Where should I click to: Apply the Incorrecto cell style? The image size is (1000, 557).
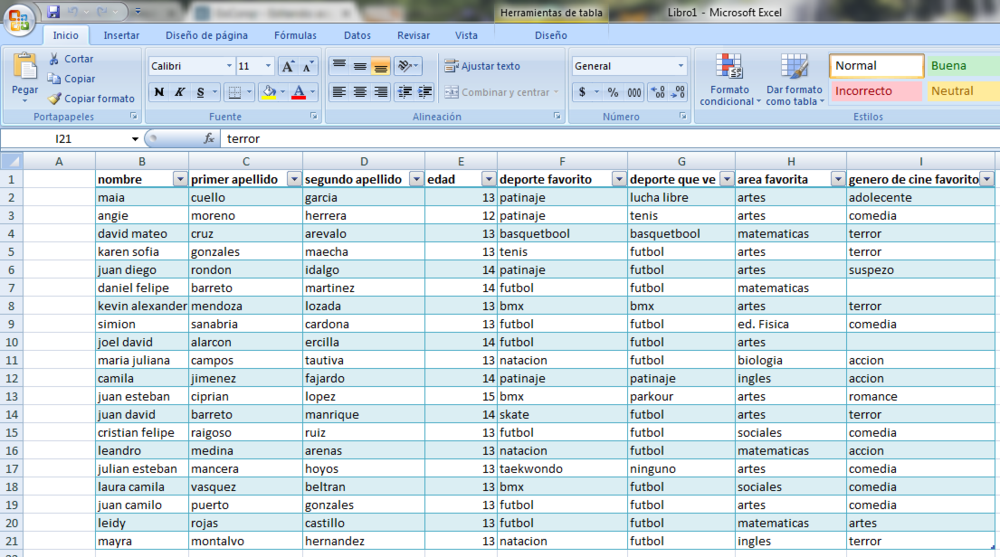click(875, 91)
